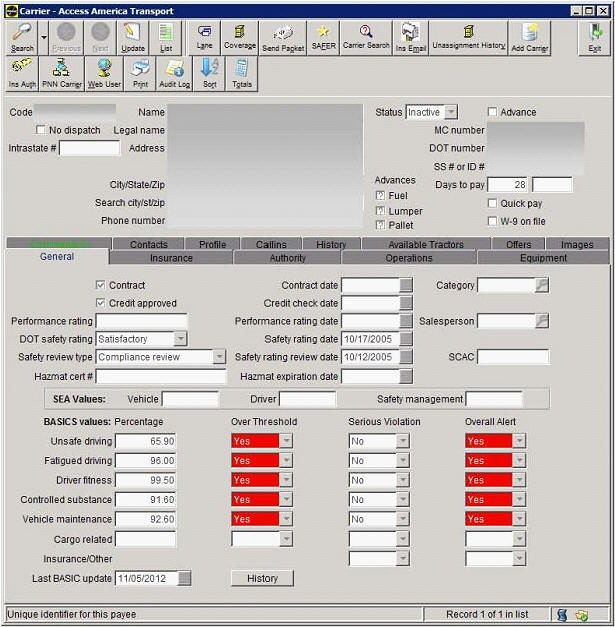Image resolution: width=615 pixels, height=627 pixels.
Task: Click the Add Carrier icon
Action: 529,37
